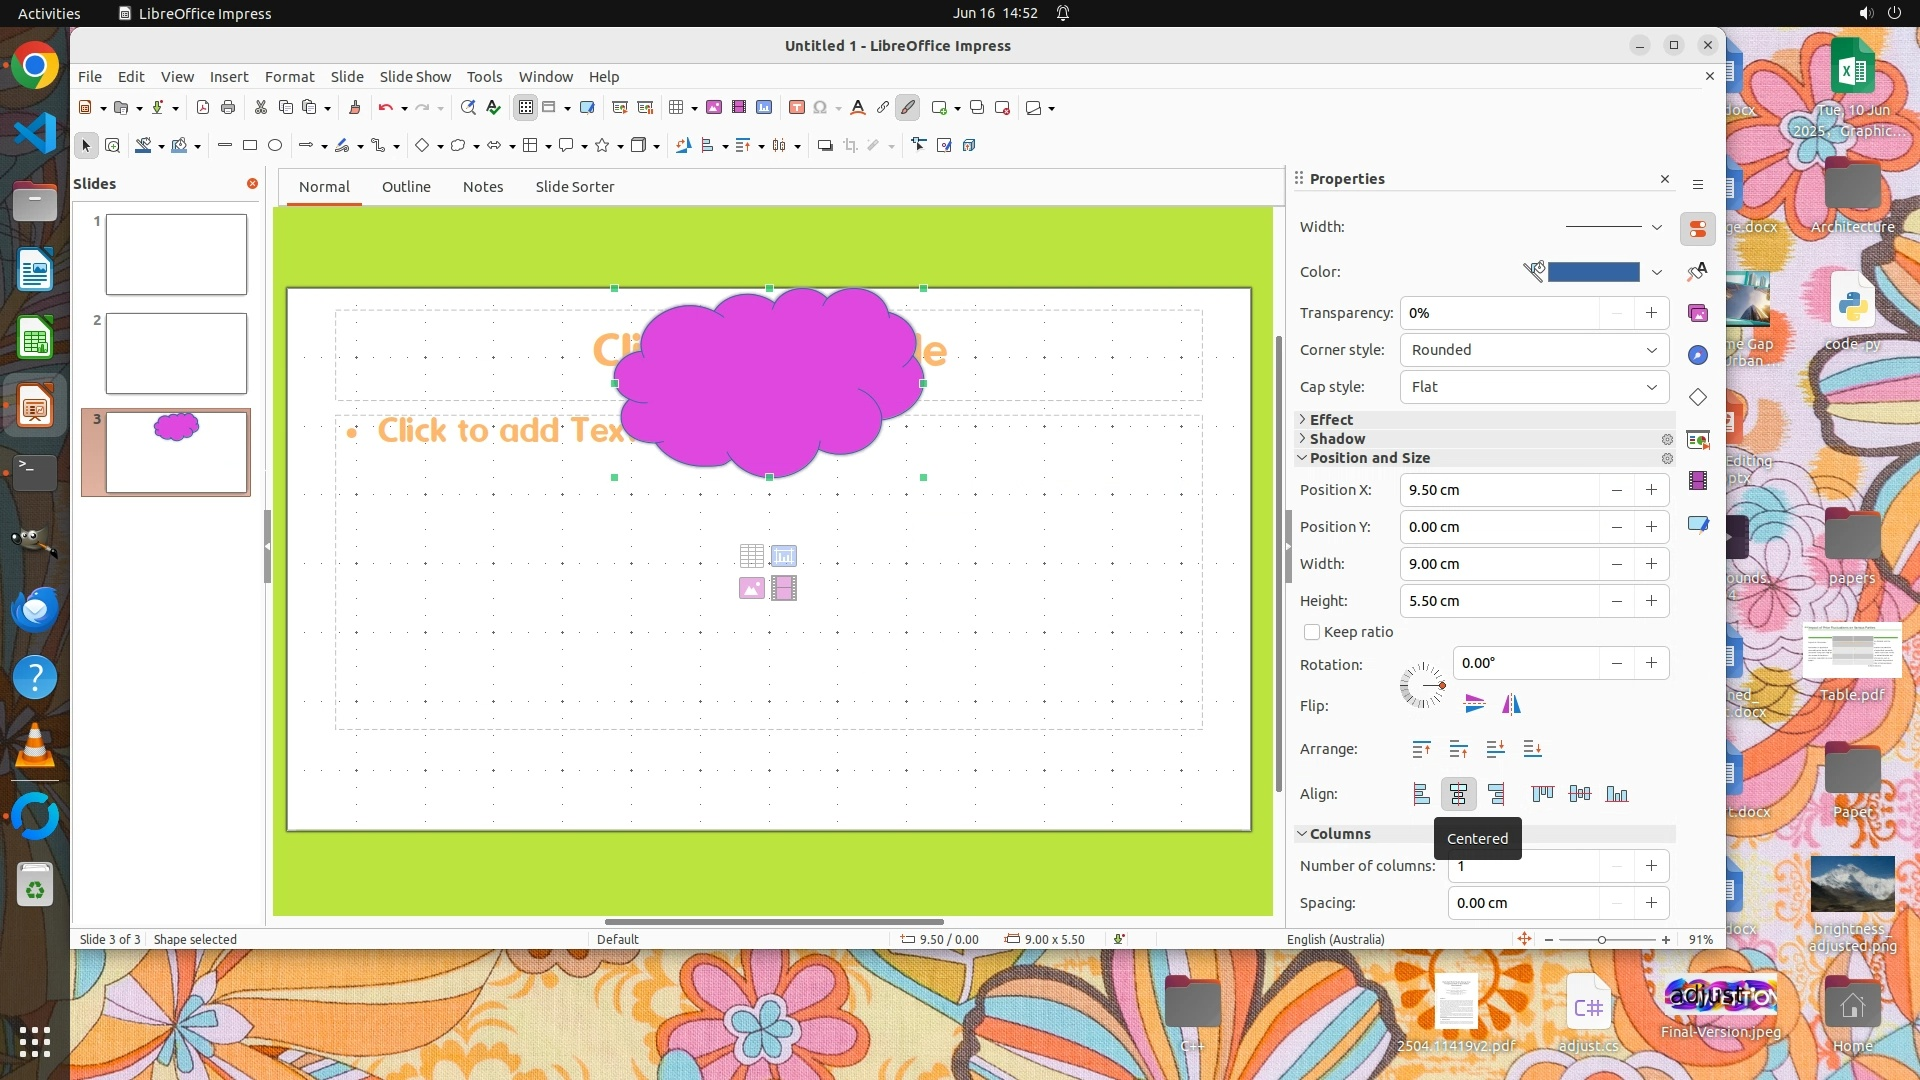Click the line Color swatch
The image size is (1920, 1080).
click(1593, 272)
